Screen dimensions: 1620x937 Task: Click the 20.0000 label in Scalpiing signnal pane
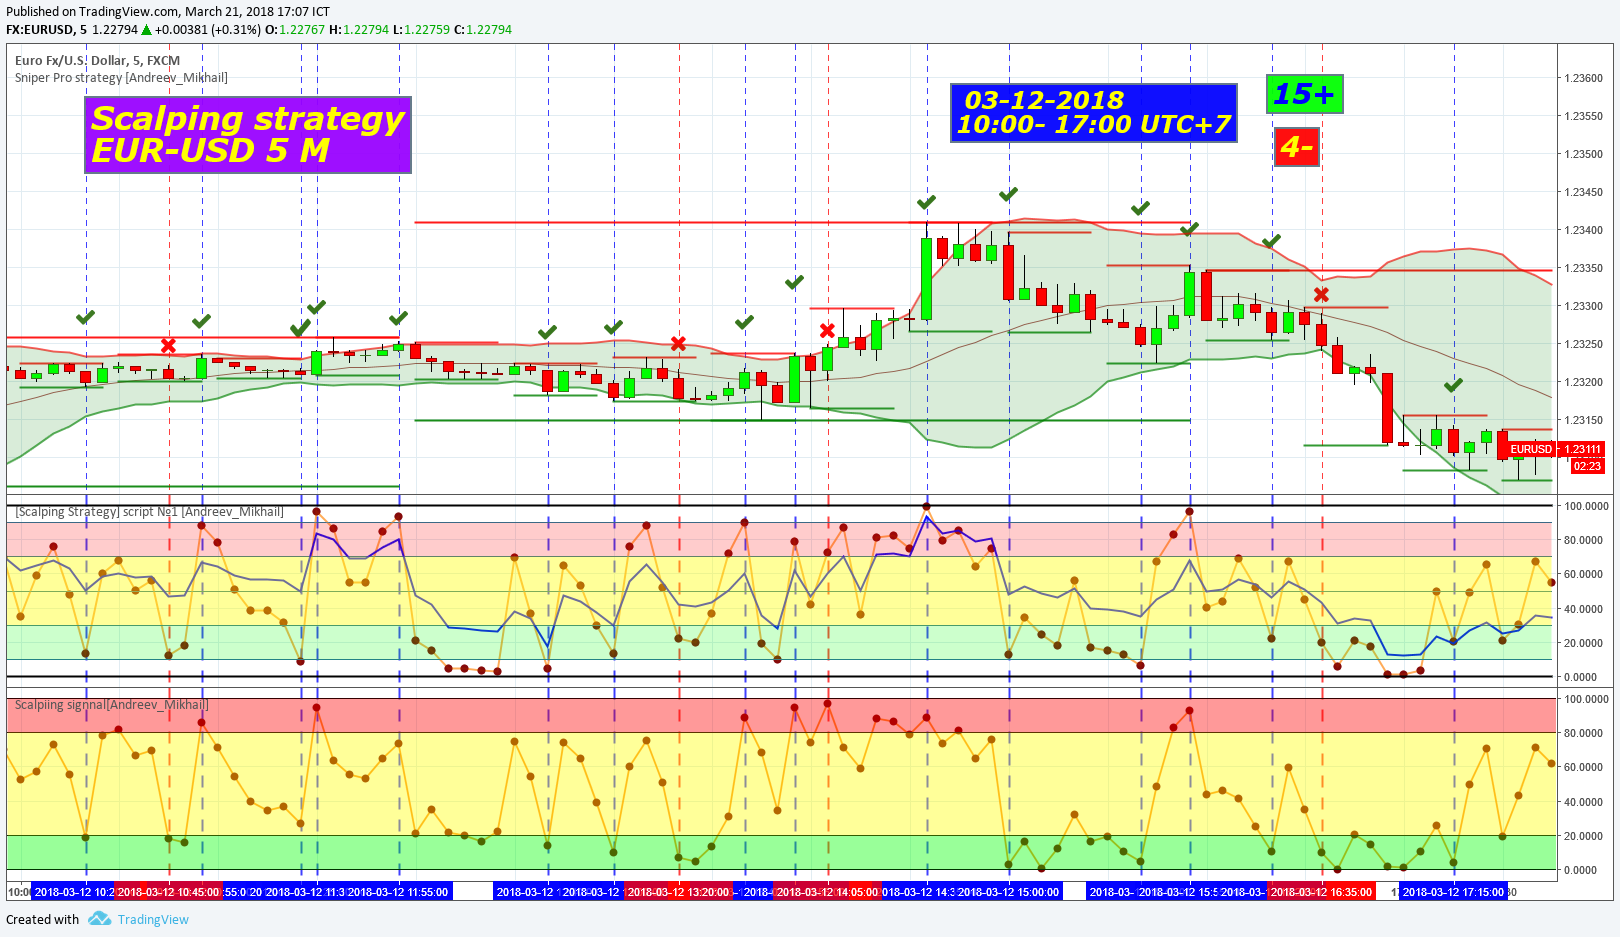coord(1586,836)
